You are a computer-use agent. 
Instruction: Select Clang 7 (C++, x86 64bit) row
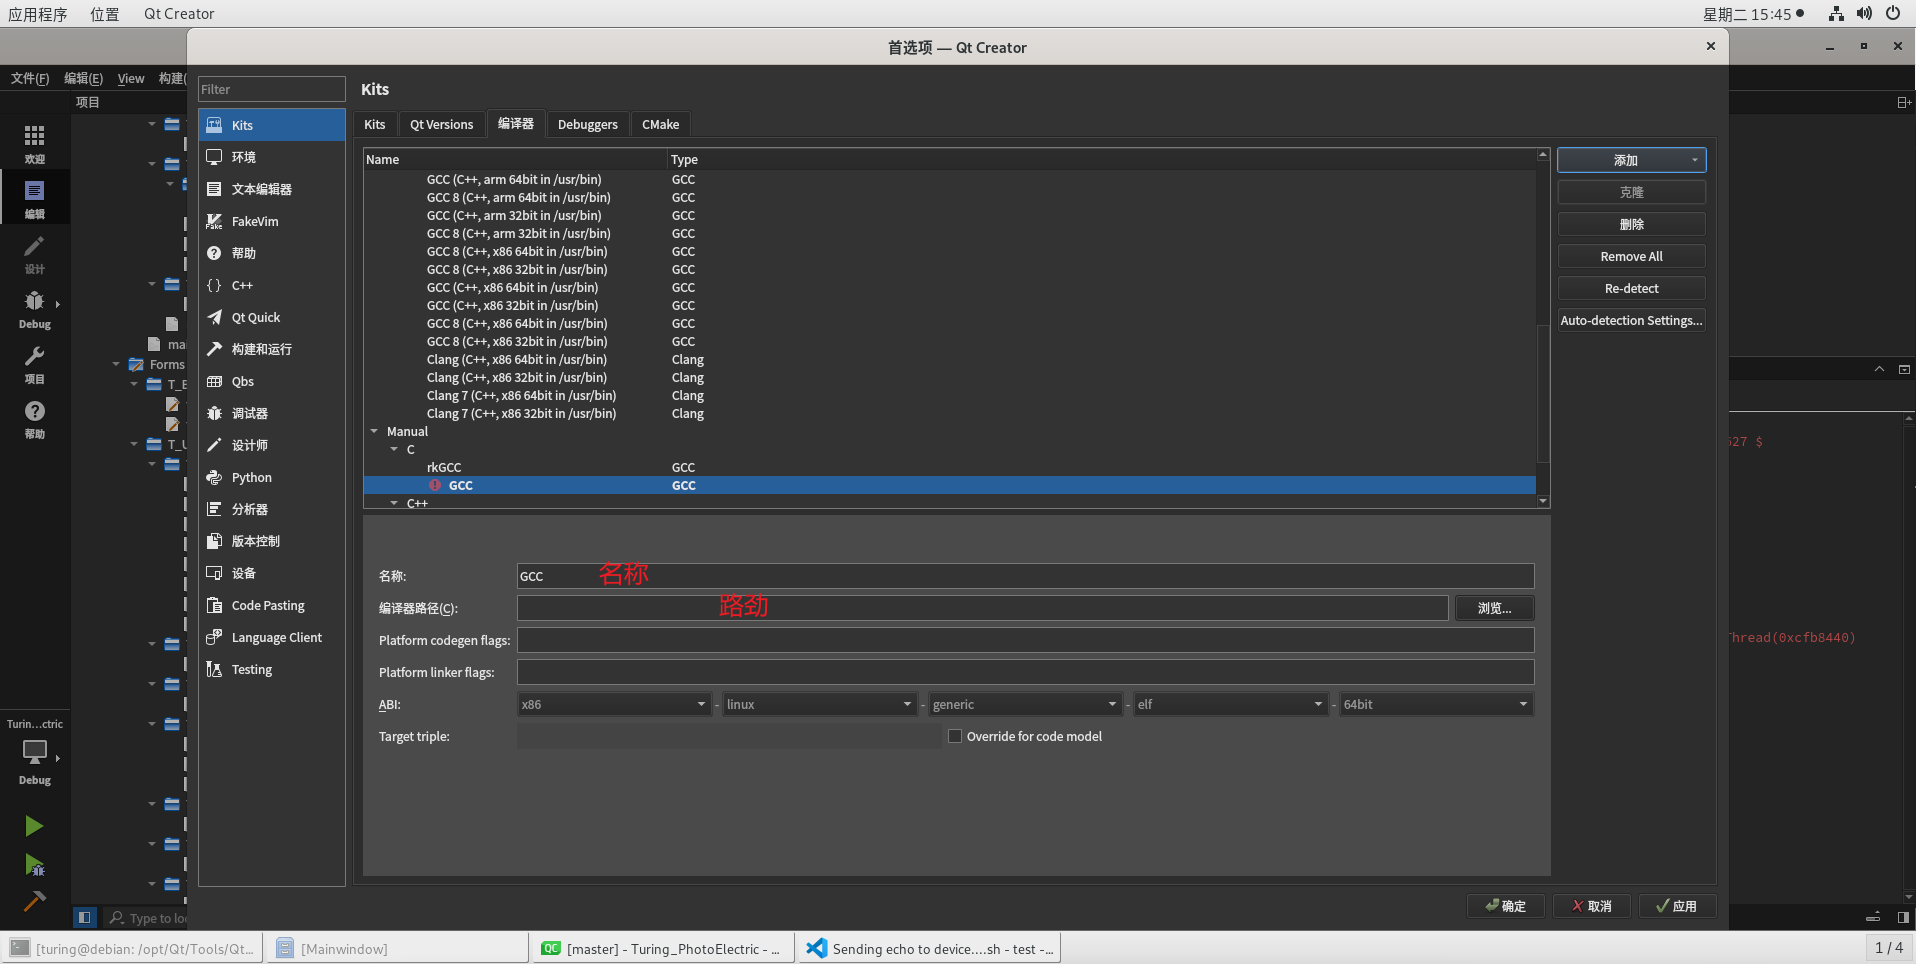949,395
